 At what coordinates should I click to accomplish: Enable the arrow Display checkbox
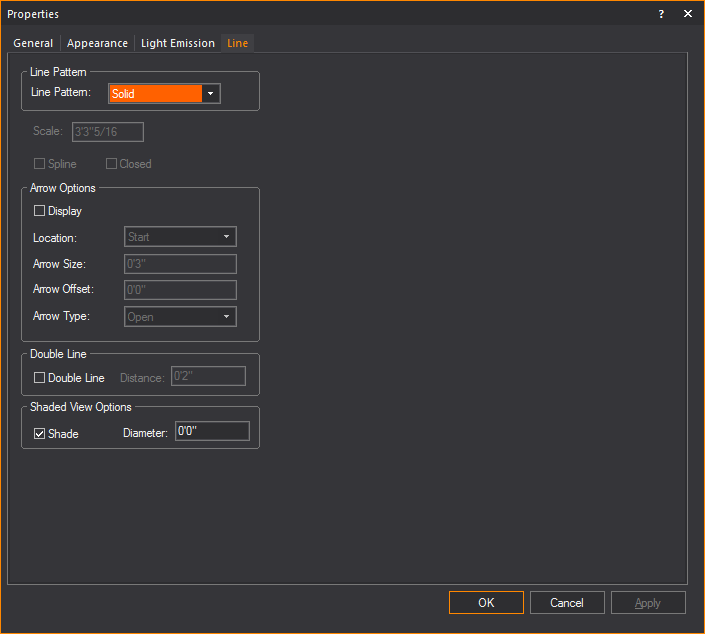pos(40,211)
